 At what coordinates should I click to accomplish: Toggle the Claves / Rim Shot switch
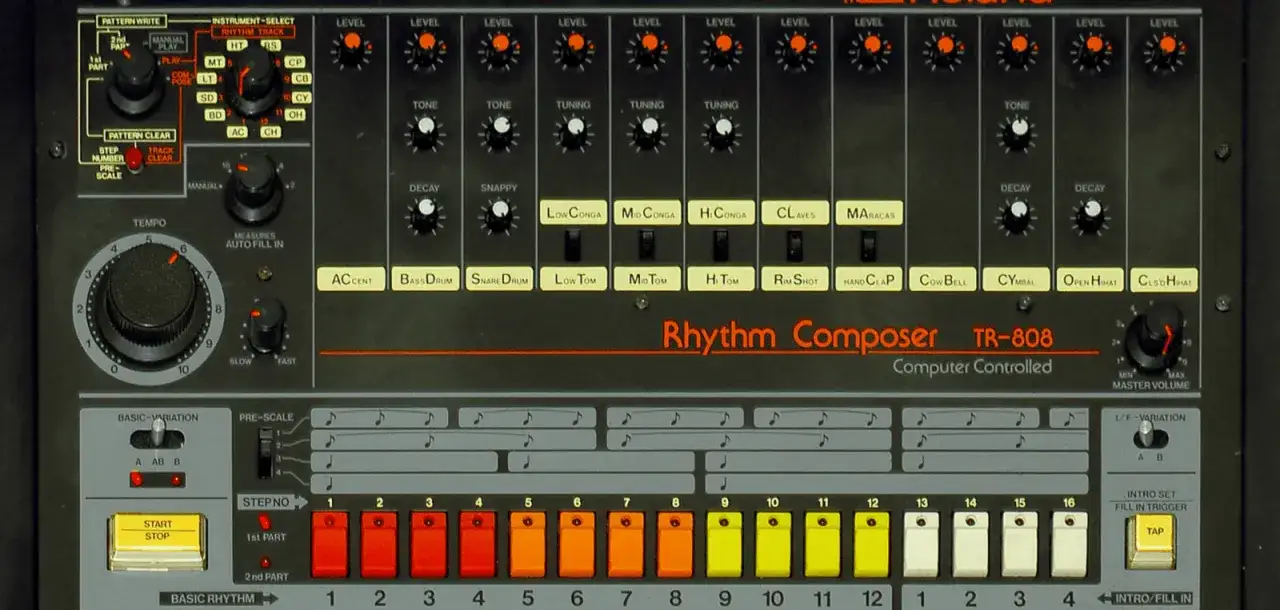pyautogui.click(x=795, y=245)
